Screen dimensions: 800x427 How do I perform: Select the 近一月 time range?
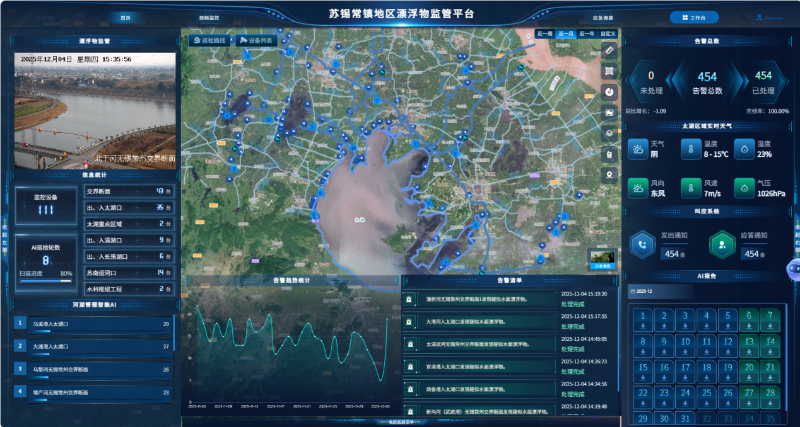tap(566, 34)
